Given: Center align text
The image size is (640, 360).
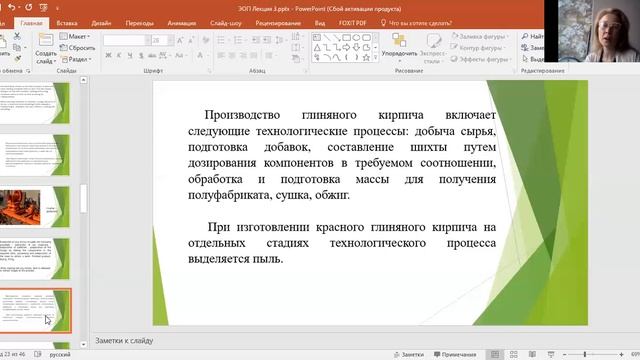Looking at the screenshot, I should (x=232, y=56).
